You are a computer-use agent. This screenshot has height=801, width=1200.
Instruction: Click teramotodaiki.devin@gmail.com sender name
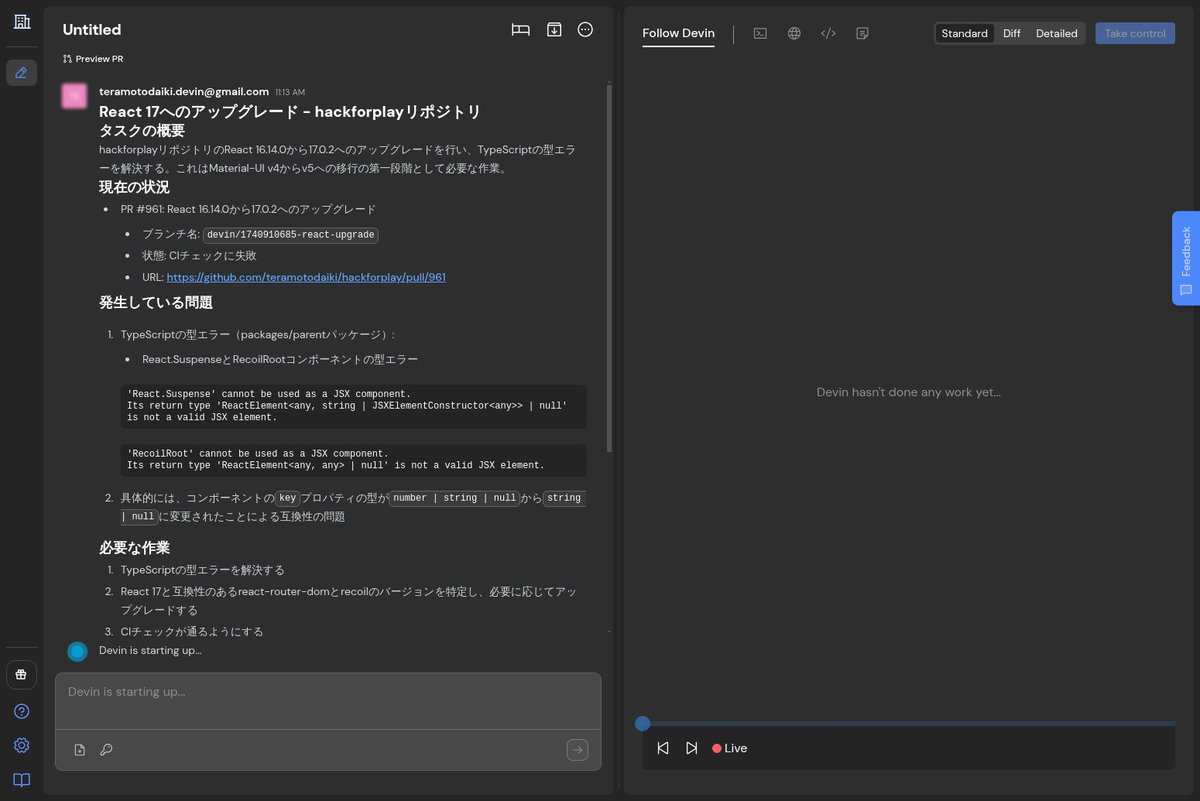[x=184, y=91]
